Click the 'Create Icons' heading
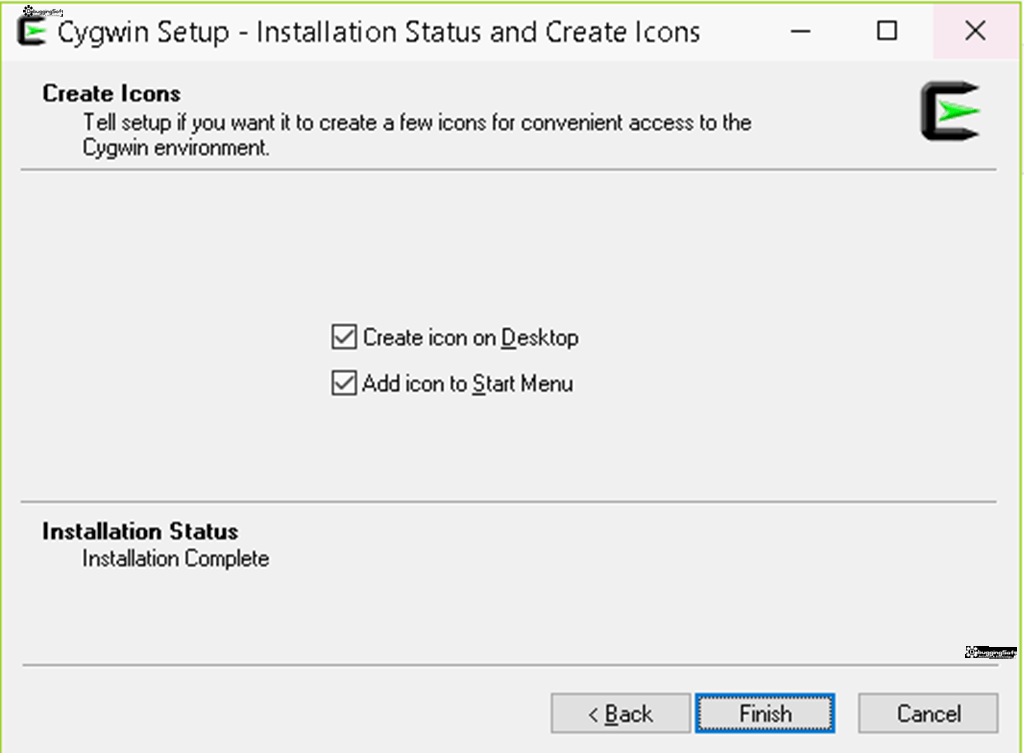 [112, 93]
